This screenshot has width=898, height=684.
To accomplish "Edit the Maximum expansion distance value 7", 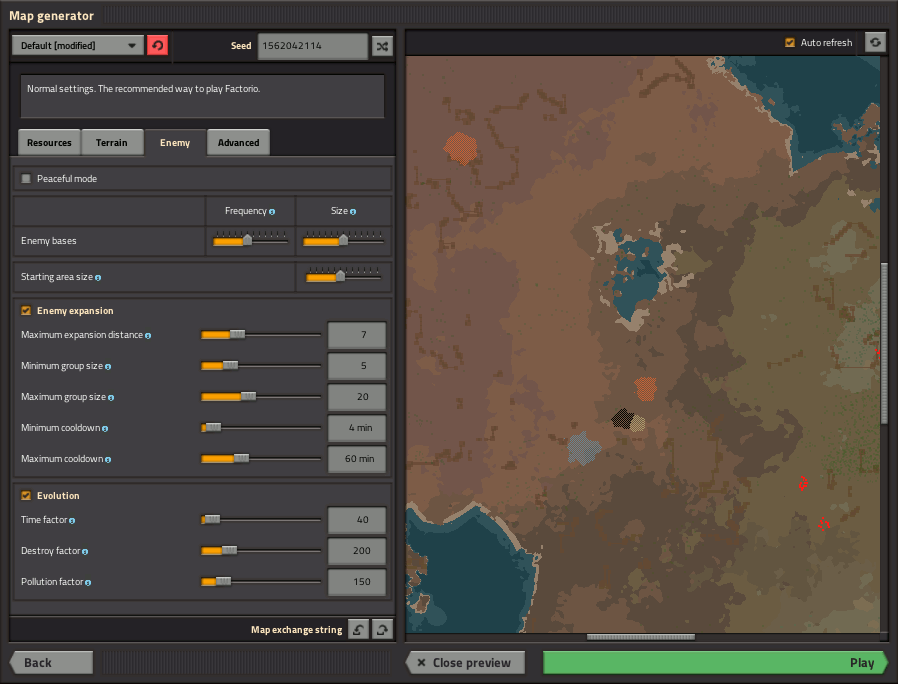I will [x=357, y=335].
